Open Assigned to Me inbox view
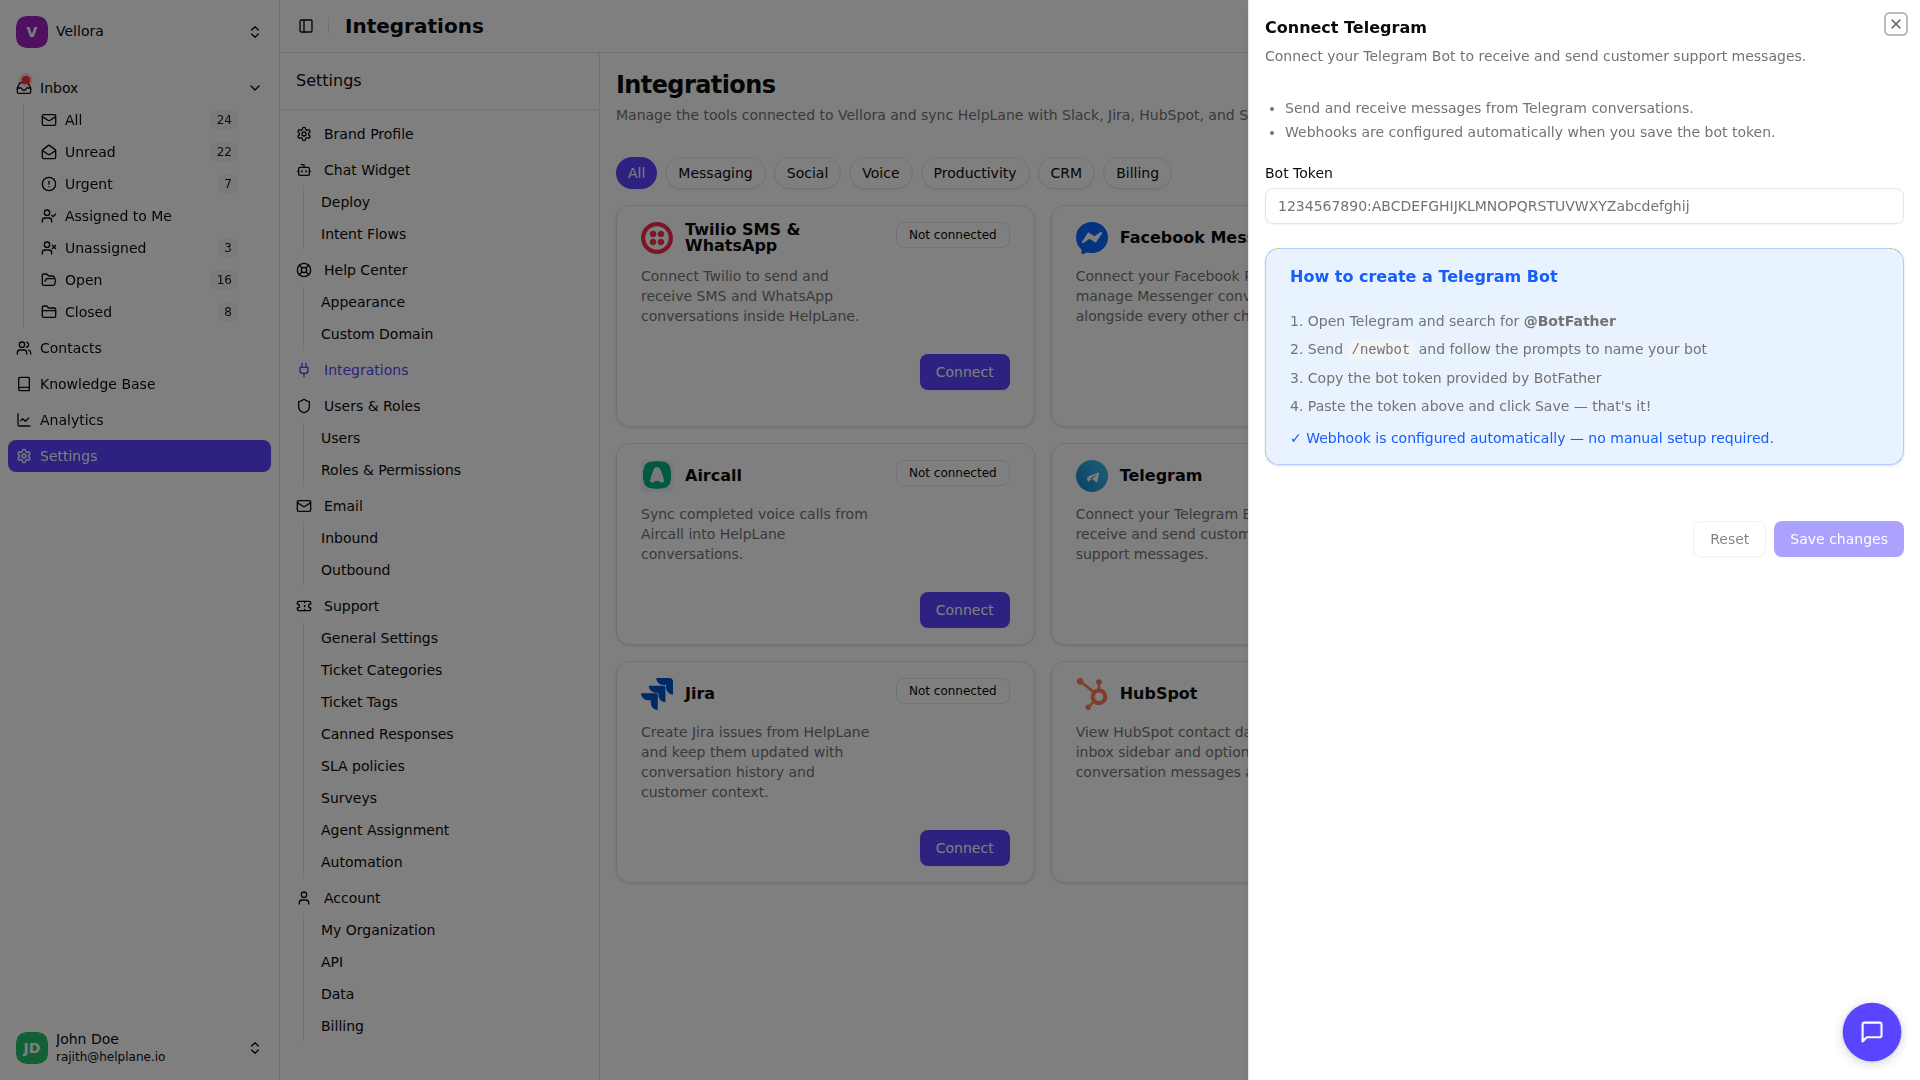 (x=139, y=216)
